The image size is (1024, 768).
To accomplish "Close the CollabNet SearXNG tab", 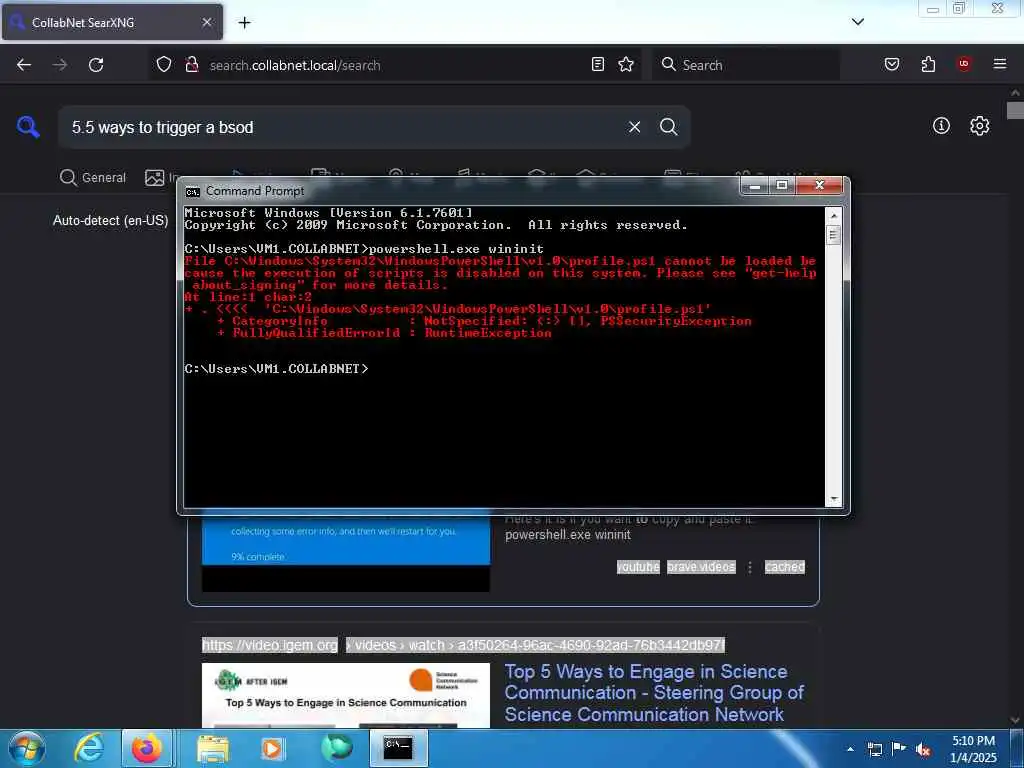I will coord(207,22).
